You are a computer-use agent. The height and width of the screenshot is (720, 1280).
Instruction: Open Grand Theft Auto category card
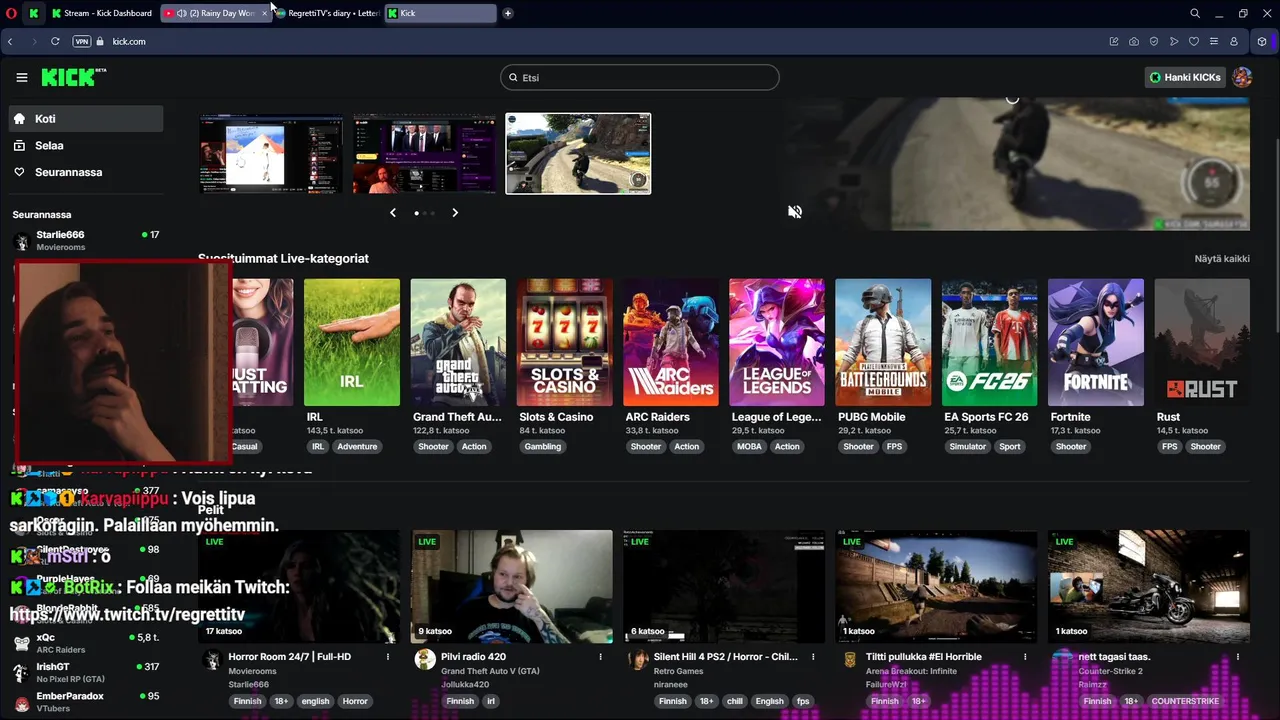pyautogui.click(x=458, y=343)
